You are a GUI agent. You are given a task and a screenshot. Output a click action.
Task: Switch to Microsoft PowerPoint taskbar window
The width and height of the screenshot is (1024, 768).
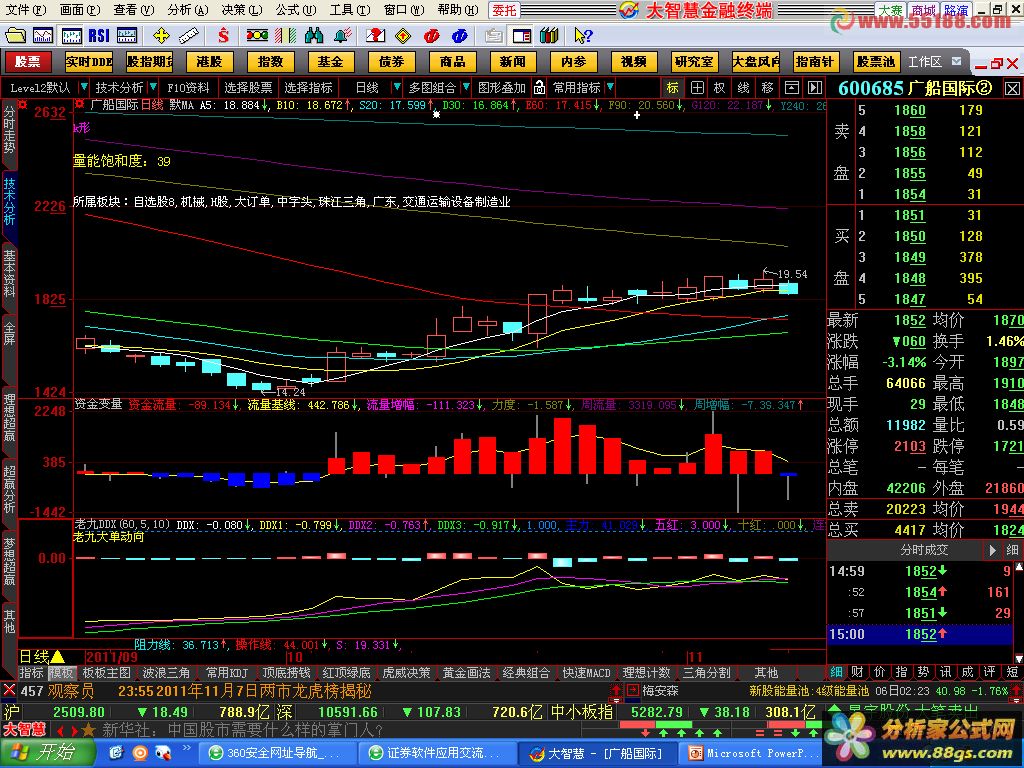point(752,753)
